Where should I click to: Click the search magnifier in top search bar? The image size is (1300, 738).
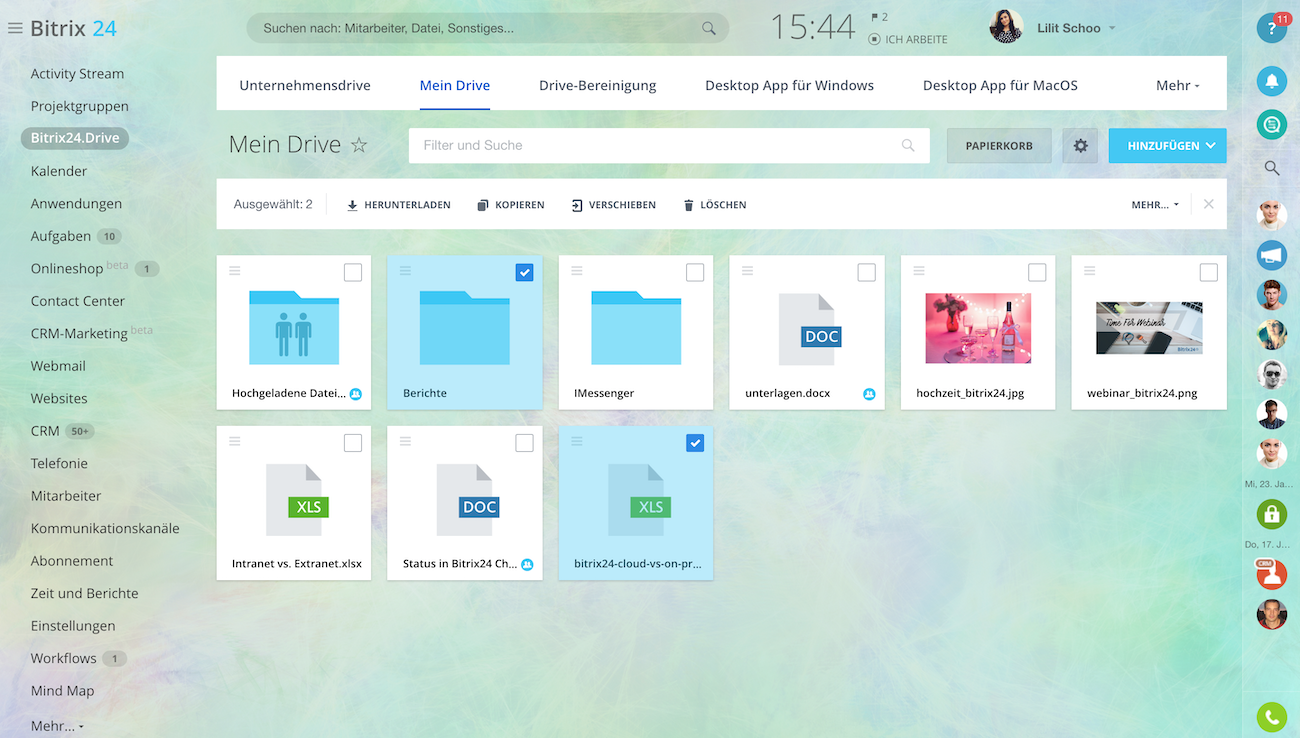[709, 28]
